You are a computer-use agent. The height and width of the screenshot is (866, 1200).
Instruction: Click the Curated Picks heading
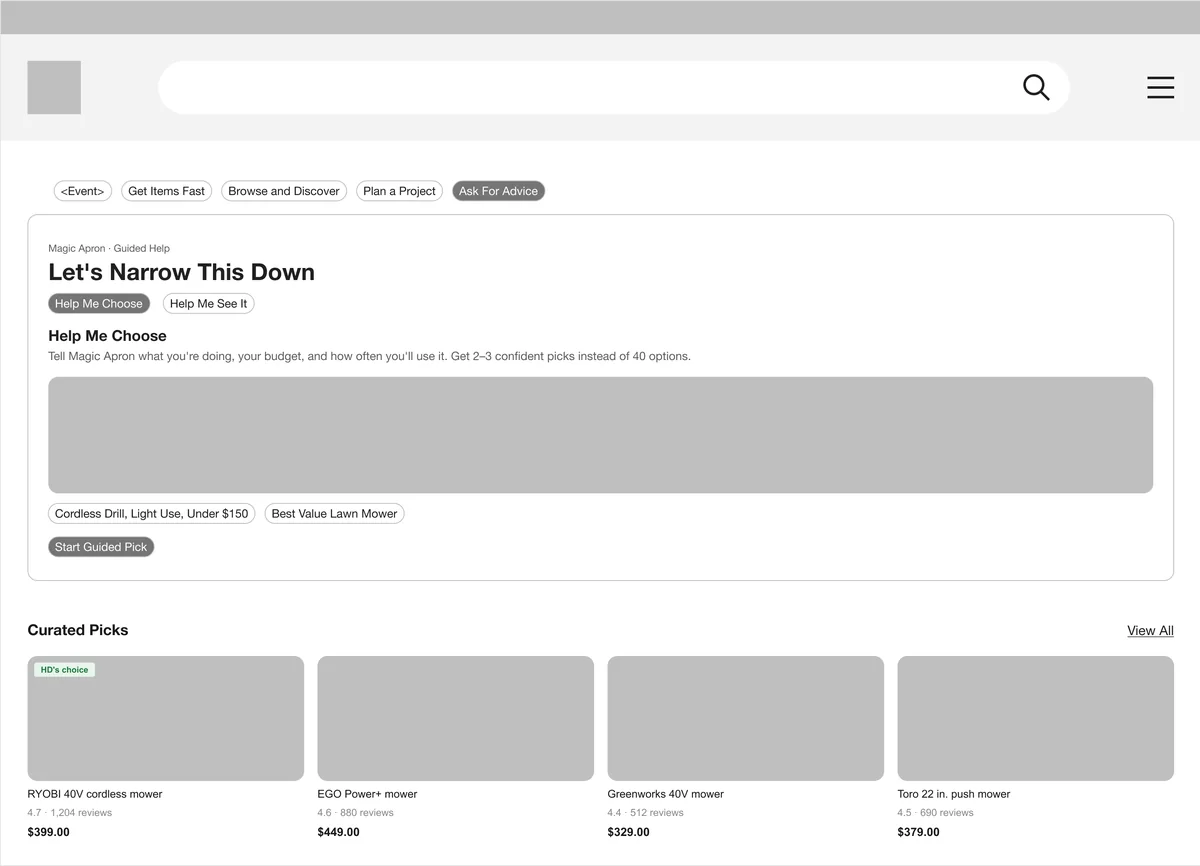click(78, 630)
